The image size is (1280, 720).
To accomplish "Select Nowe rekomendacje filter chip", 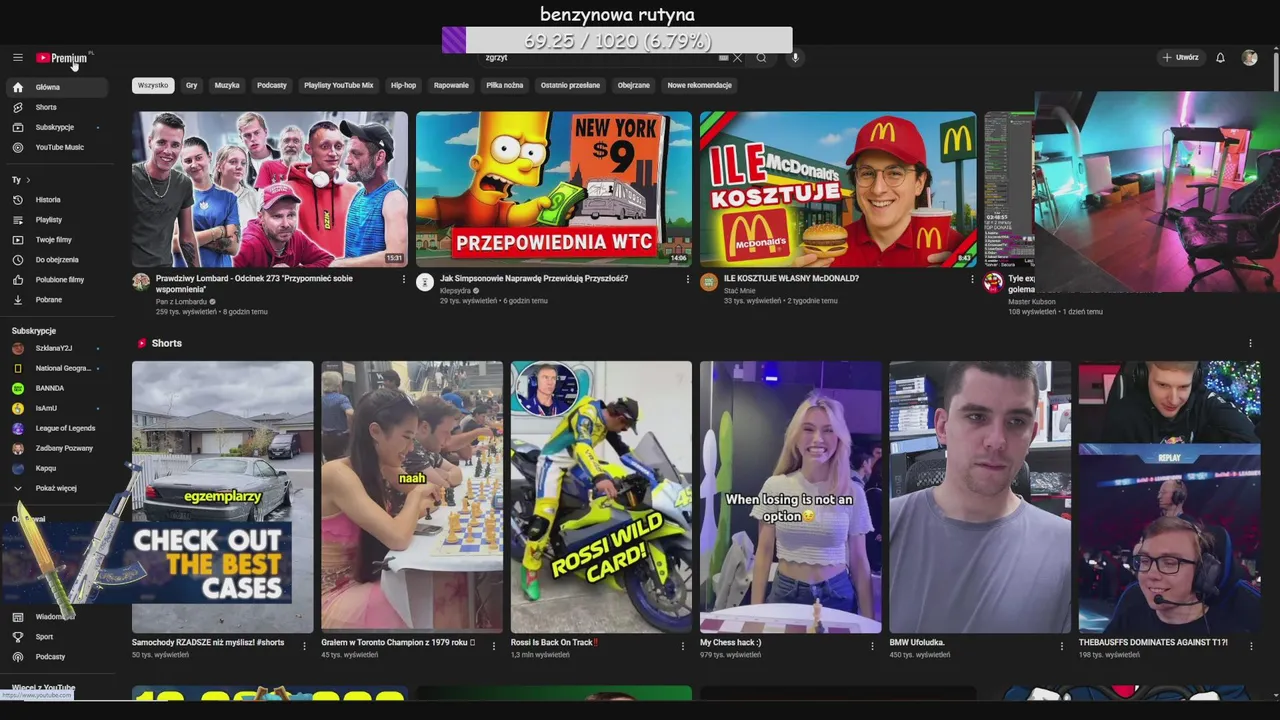I will click(700, 86).
